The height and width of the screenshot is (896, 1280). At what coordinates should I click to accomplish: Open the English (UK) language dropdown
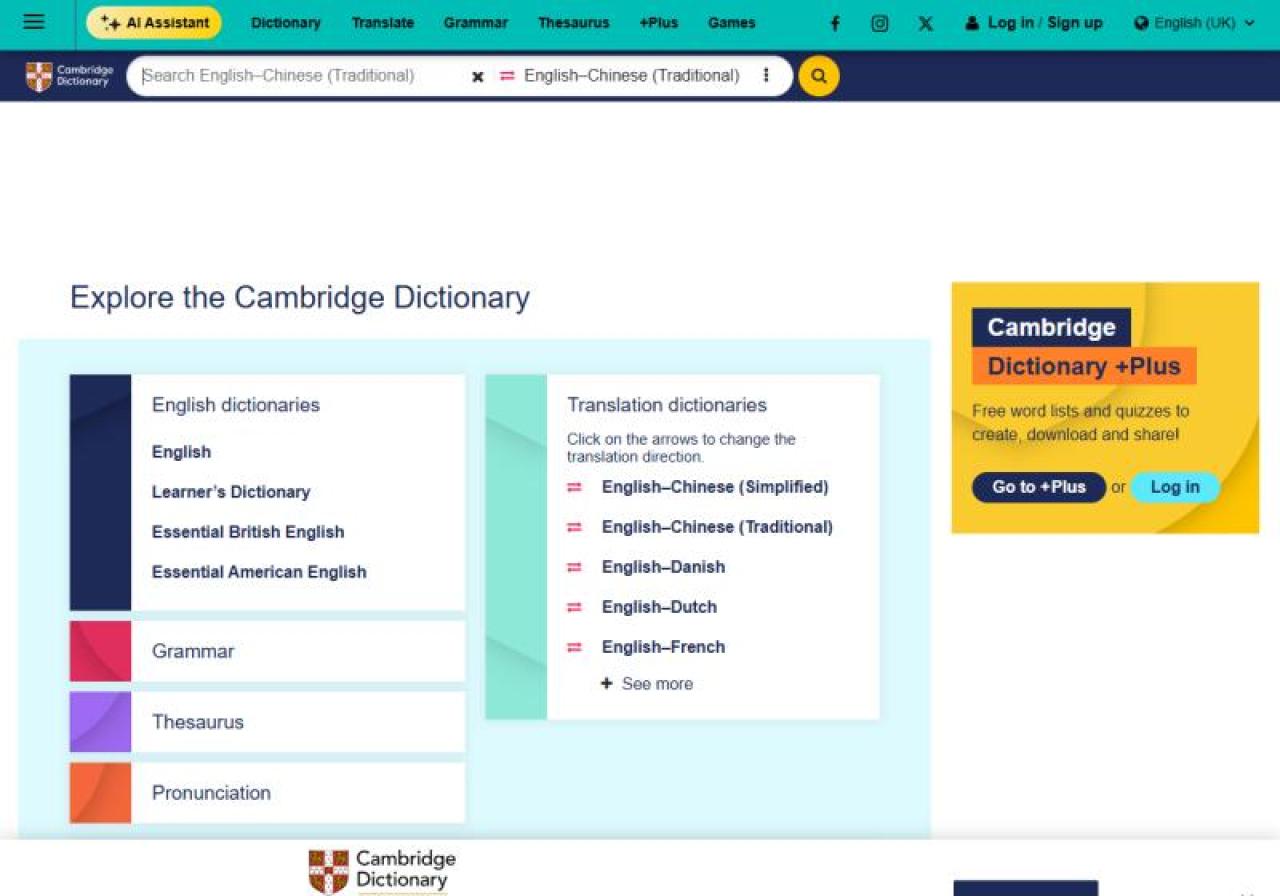(x=1194, y=23)
